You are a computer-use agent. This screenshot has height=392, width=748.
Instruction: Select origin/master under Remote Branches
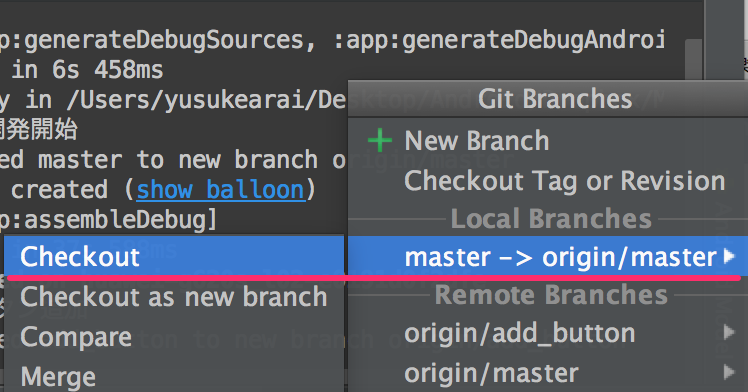(x=548, y=372)
